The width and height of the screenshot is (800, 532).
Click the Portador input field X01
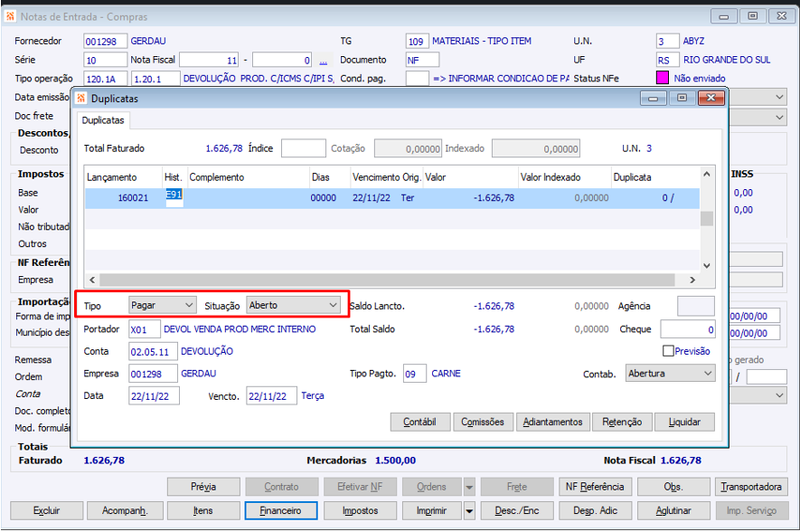(144, 330)
